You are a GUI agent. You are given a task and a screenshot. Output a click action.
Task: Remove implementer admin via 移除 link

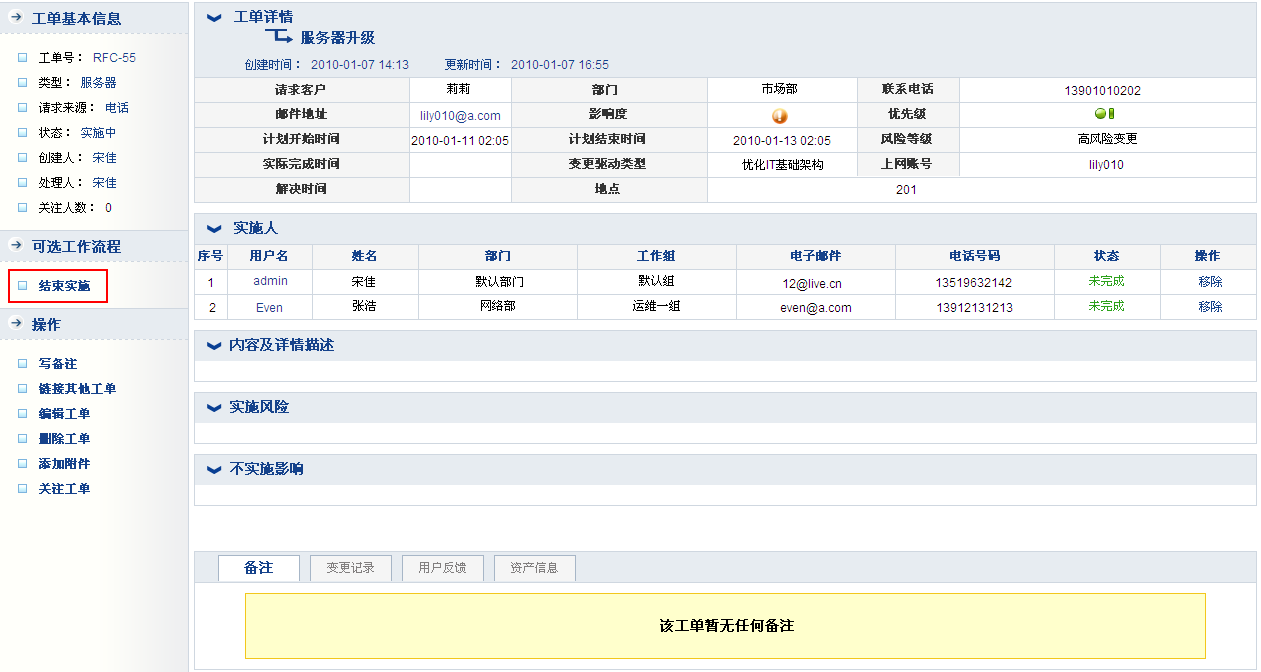pyautogui.click(x=1210, y=282)
